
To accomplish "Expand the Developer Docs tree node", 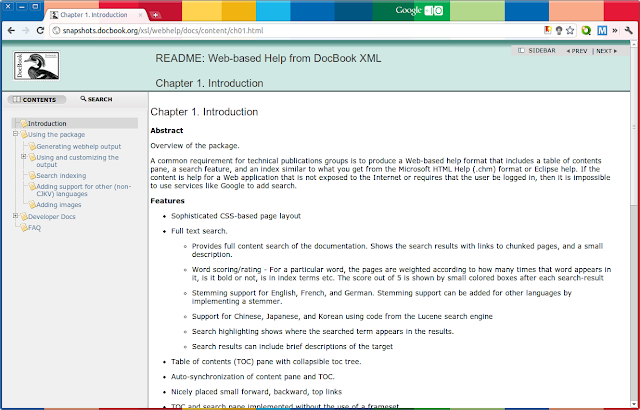I will pos(16,216).
